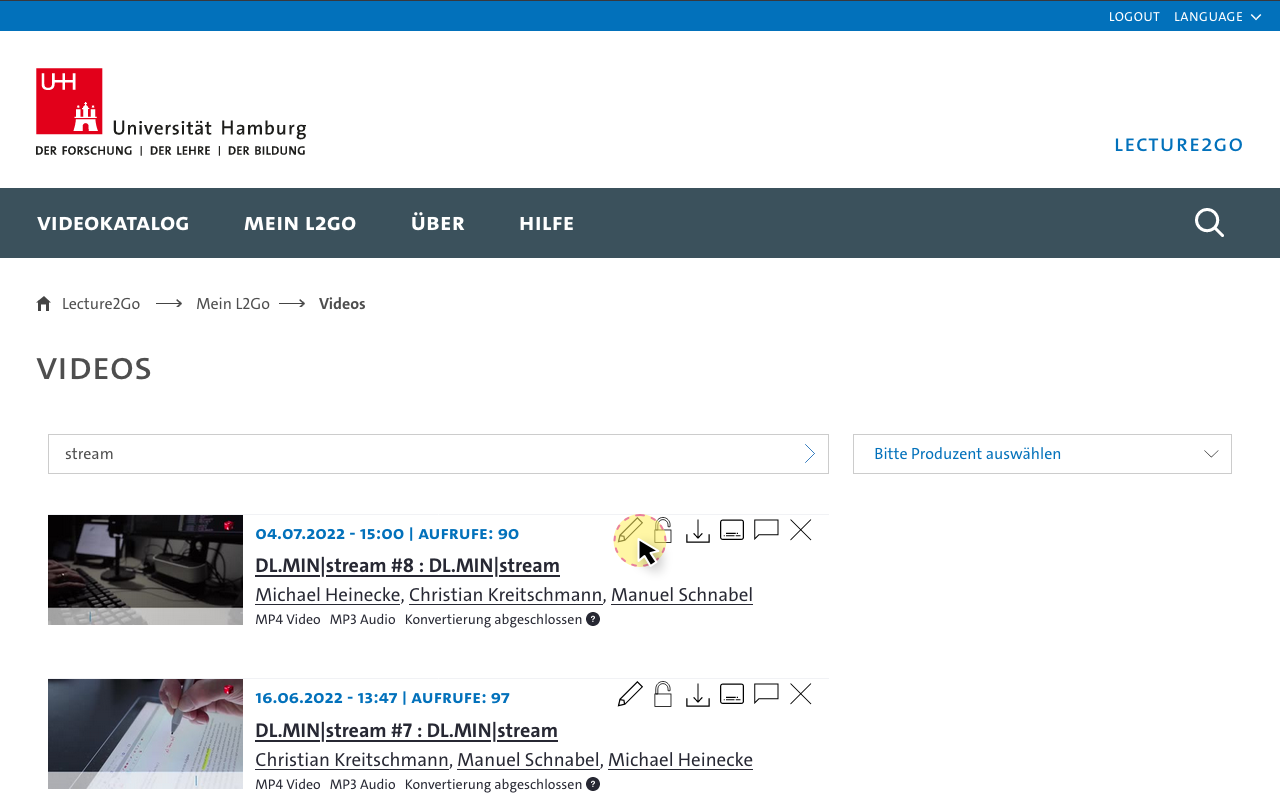Click "MP3 Audio" under stream #7
1280x800 pixels.
pos(363,785)
